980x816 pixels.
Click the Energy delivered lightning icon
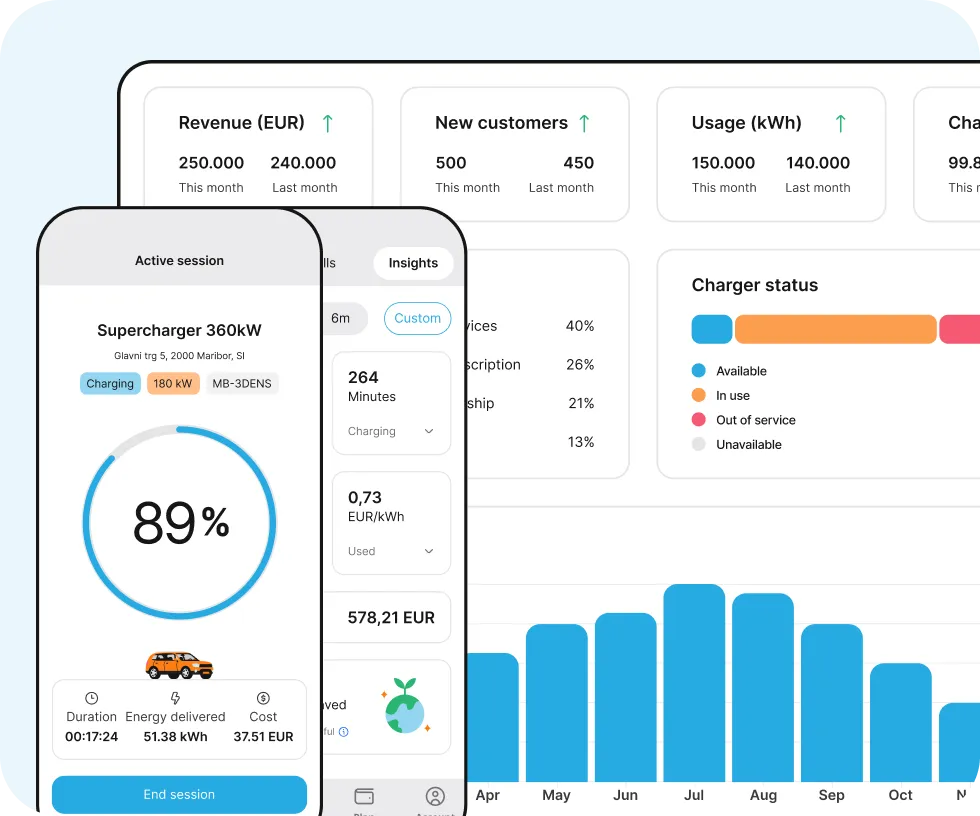(175, 698)
